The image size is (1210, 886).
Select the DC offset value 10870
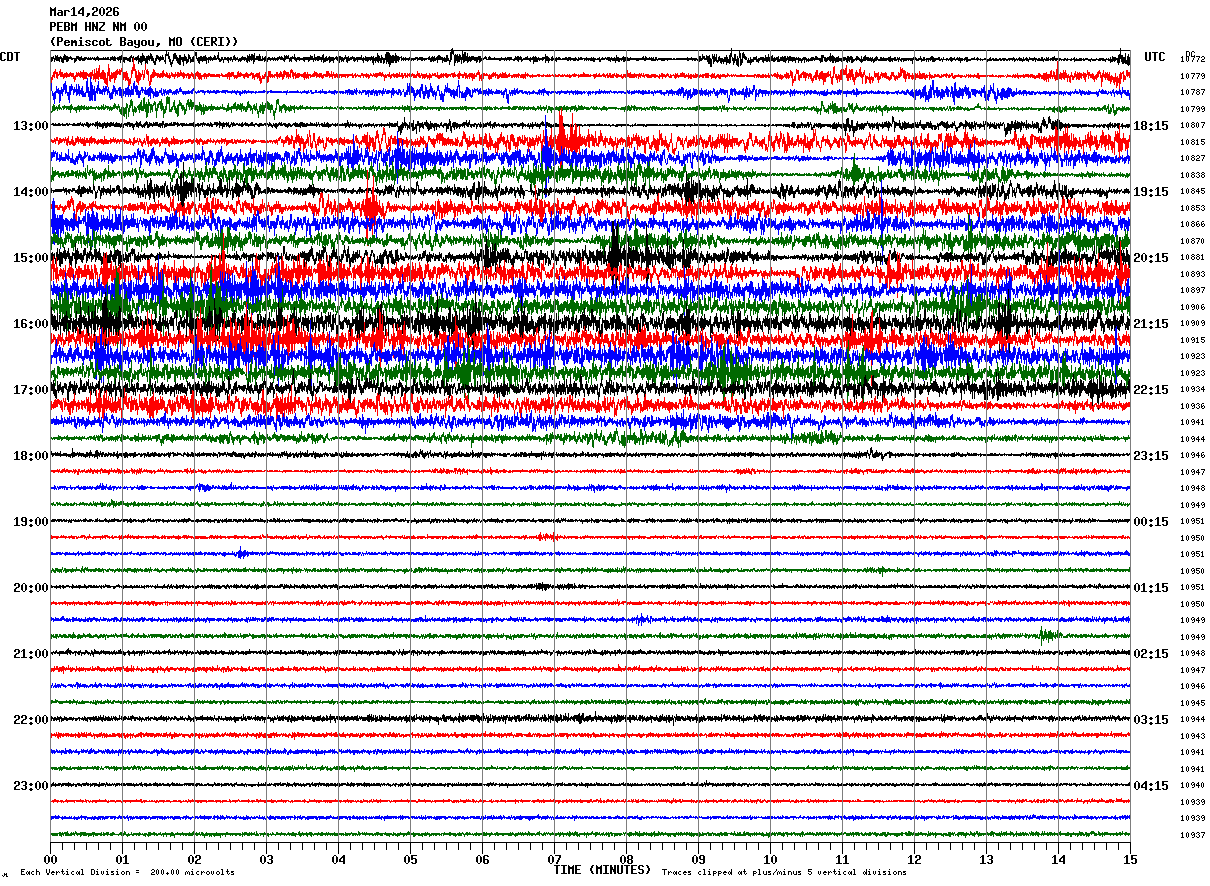1192,241
